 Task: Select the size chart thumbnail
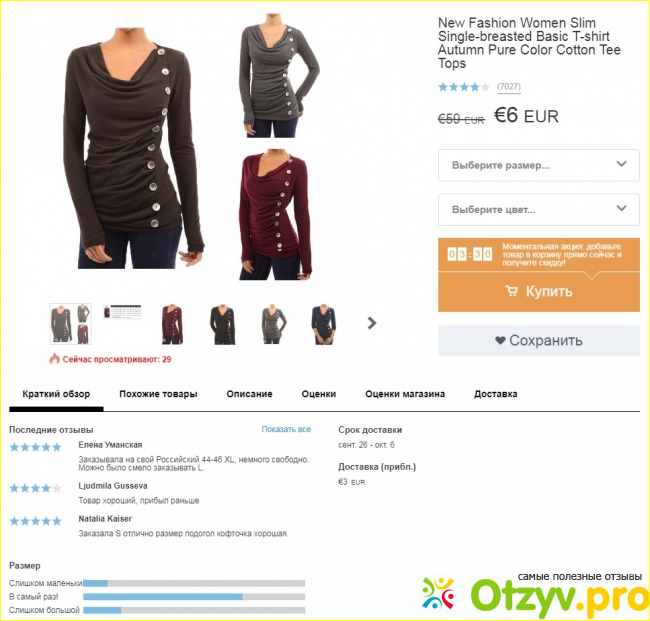(122, 312)
